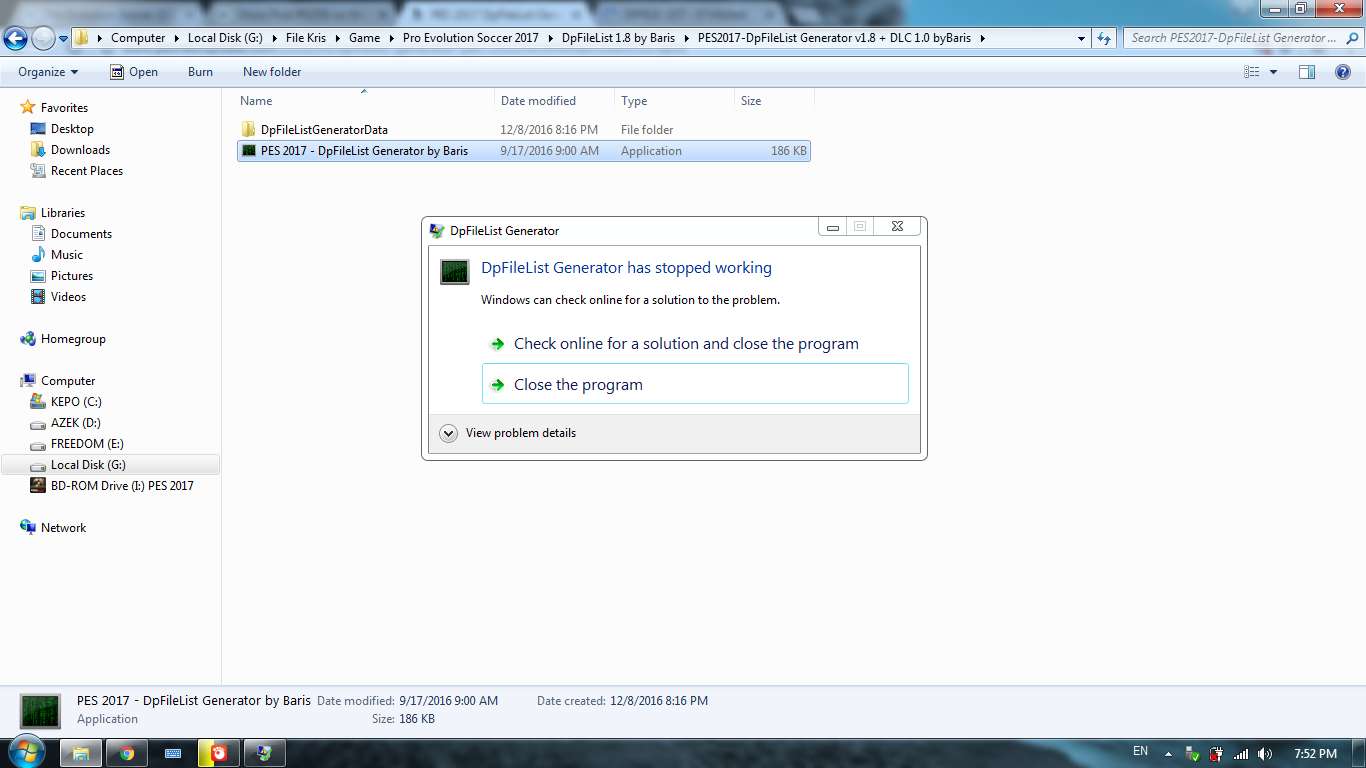The width and height of the screenshot is (1366, 768).
Task: Click the volume speaker tray icon
Action: coord(1265,754)
